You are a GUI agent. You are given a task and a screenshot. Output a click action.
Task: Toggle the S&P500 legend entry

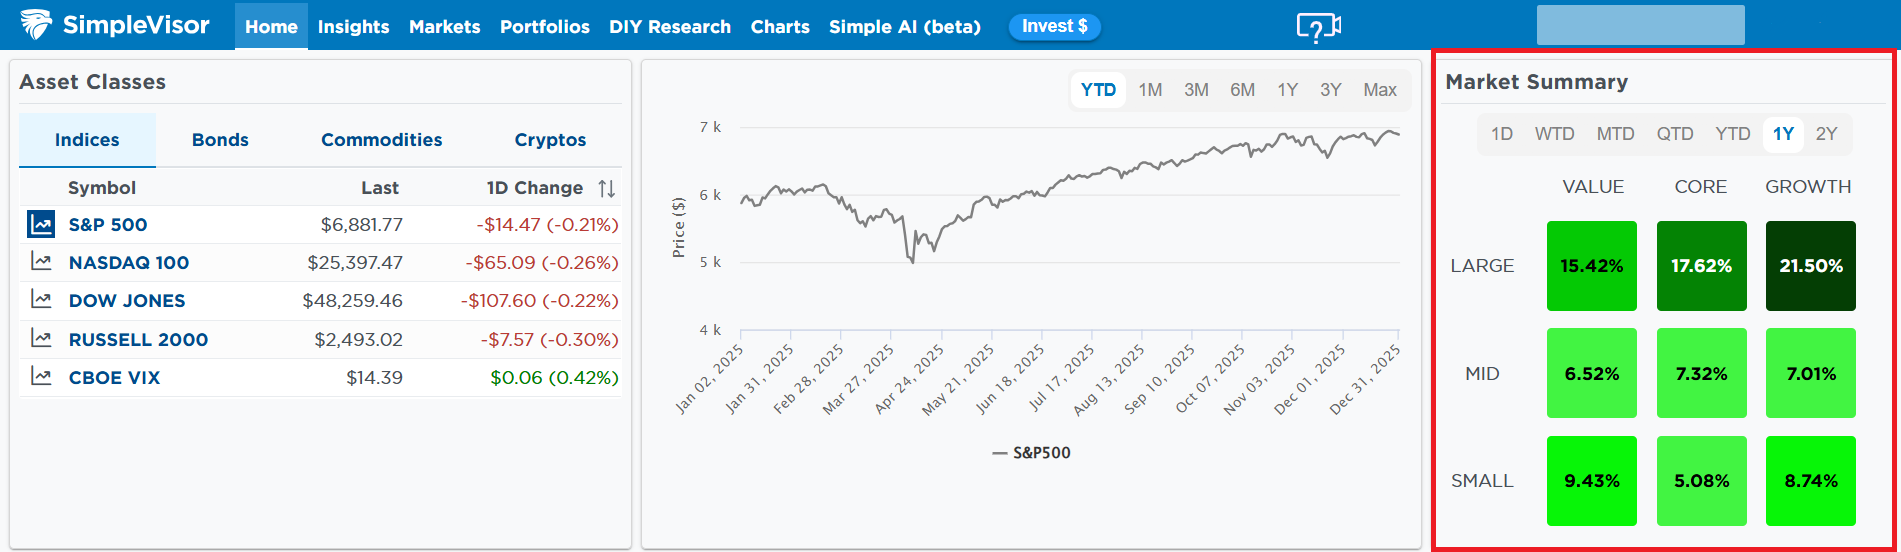tap(1032, 453)
